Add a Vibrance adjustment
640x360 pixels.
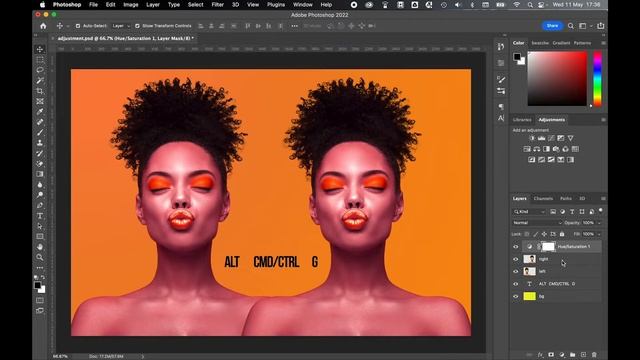point(570,138)
